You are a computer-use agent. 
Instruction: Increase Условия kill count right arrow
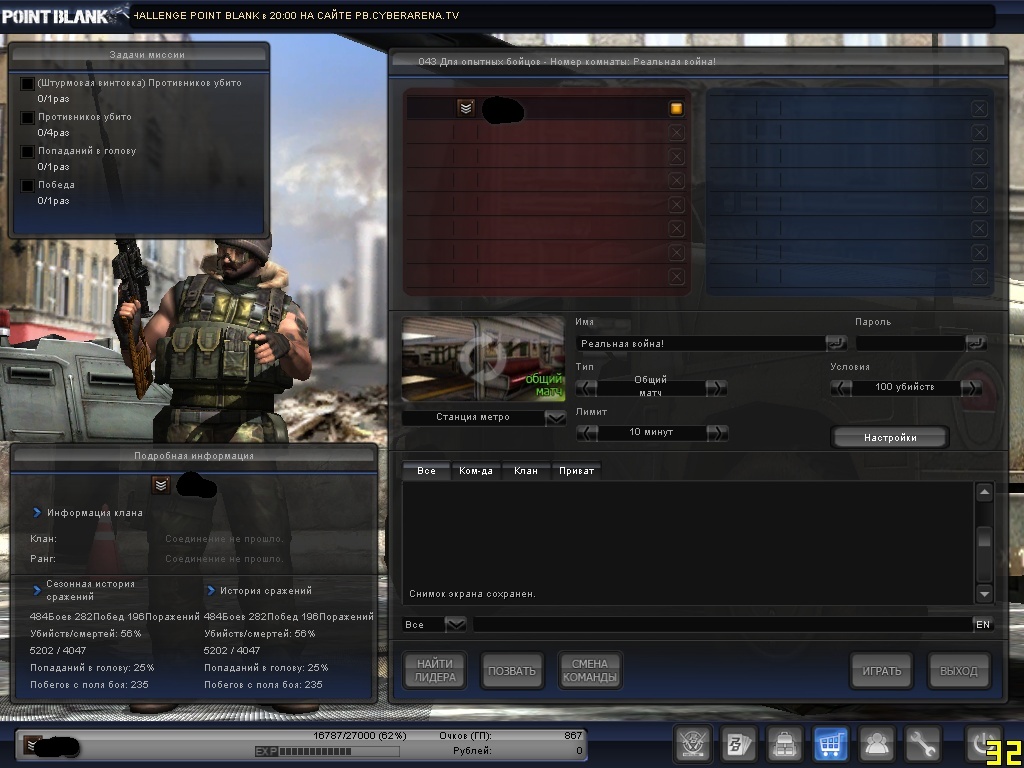(971, 388)
